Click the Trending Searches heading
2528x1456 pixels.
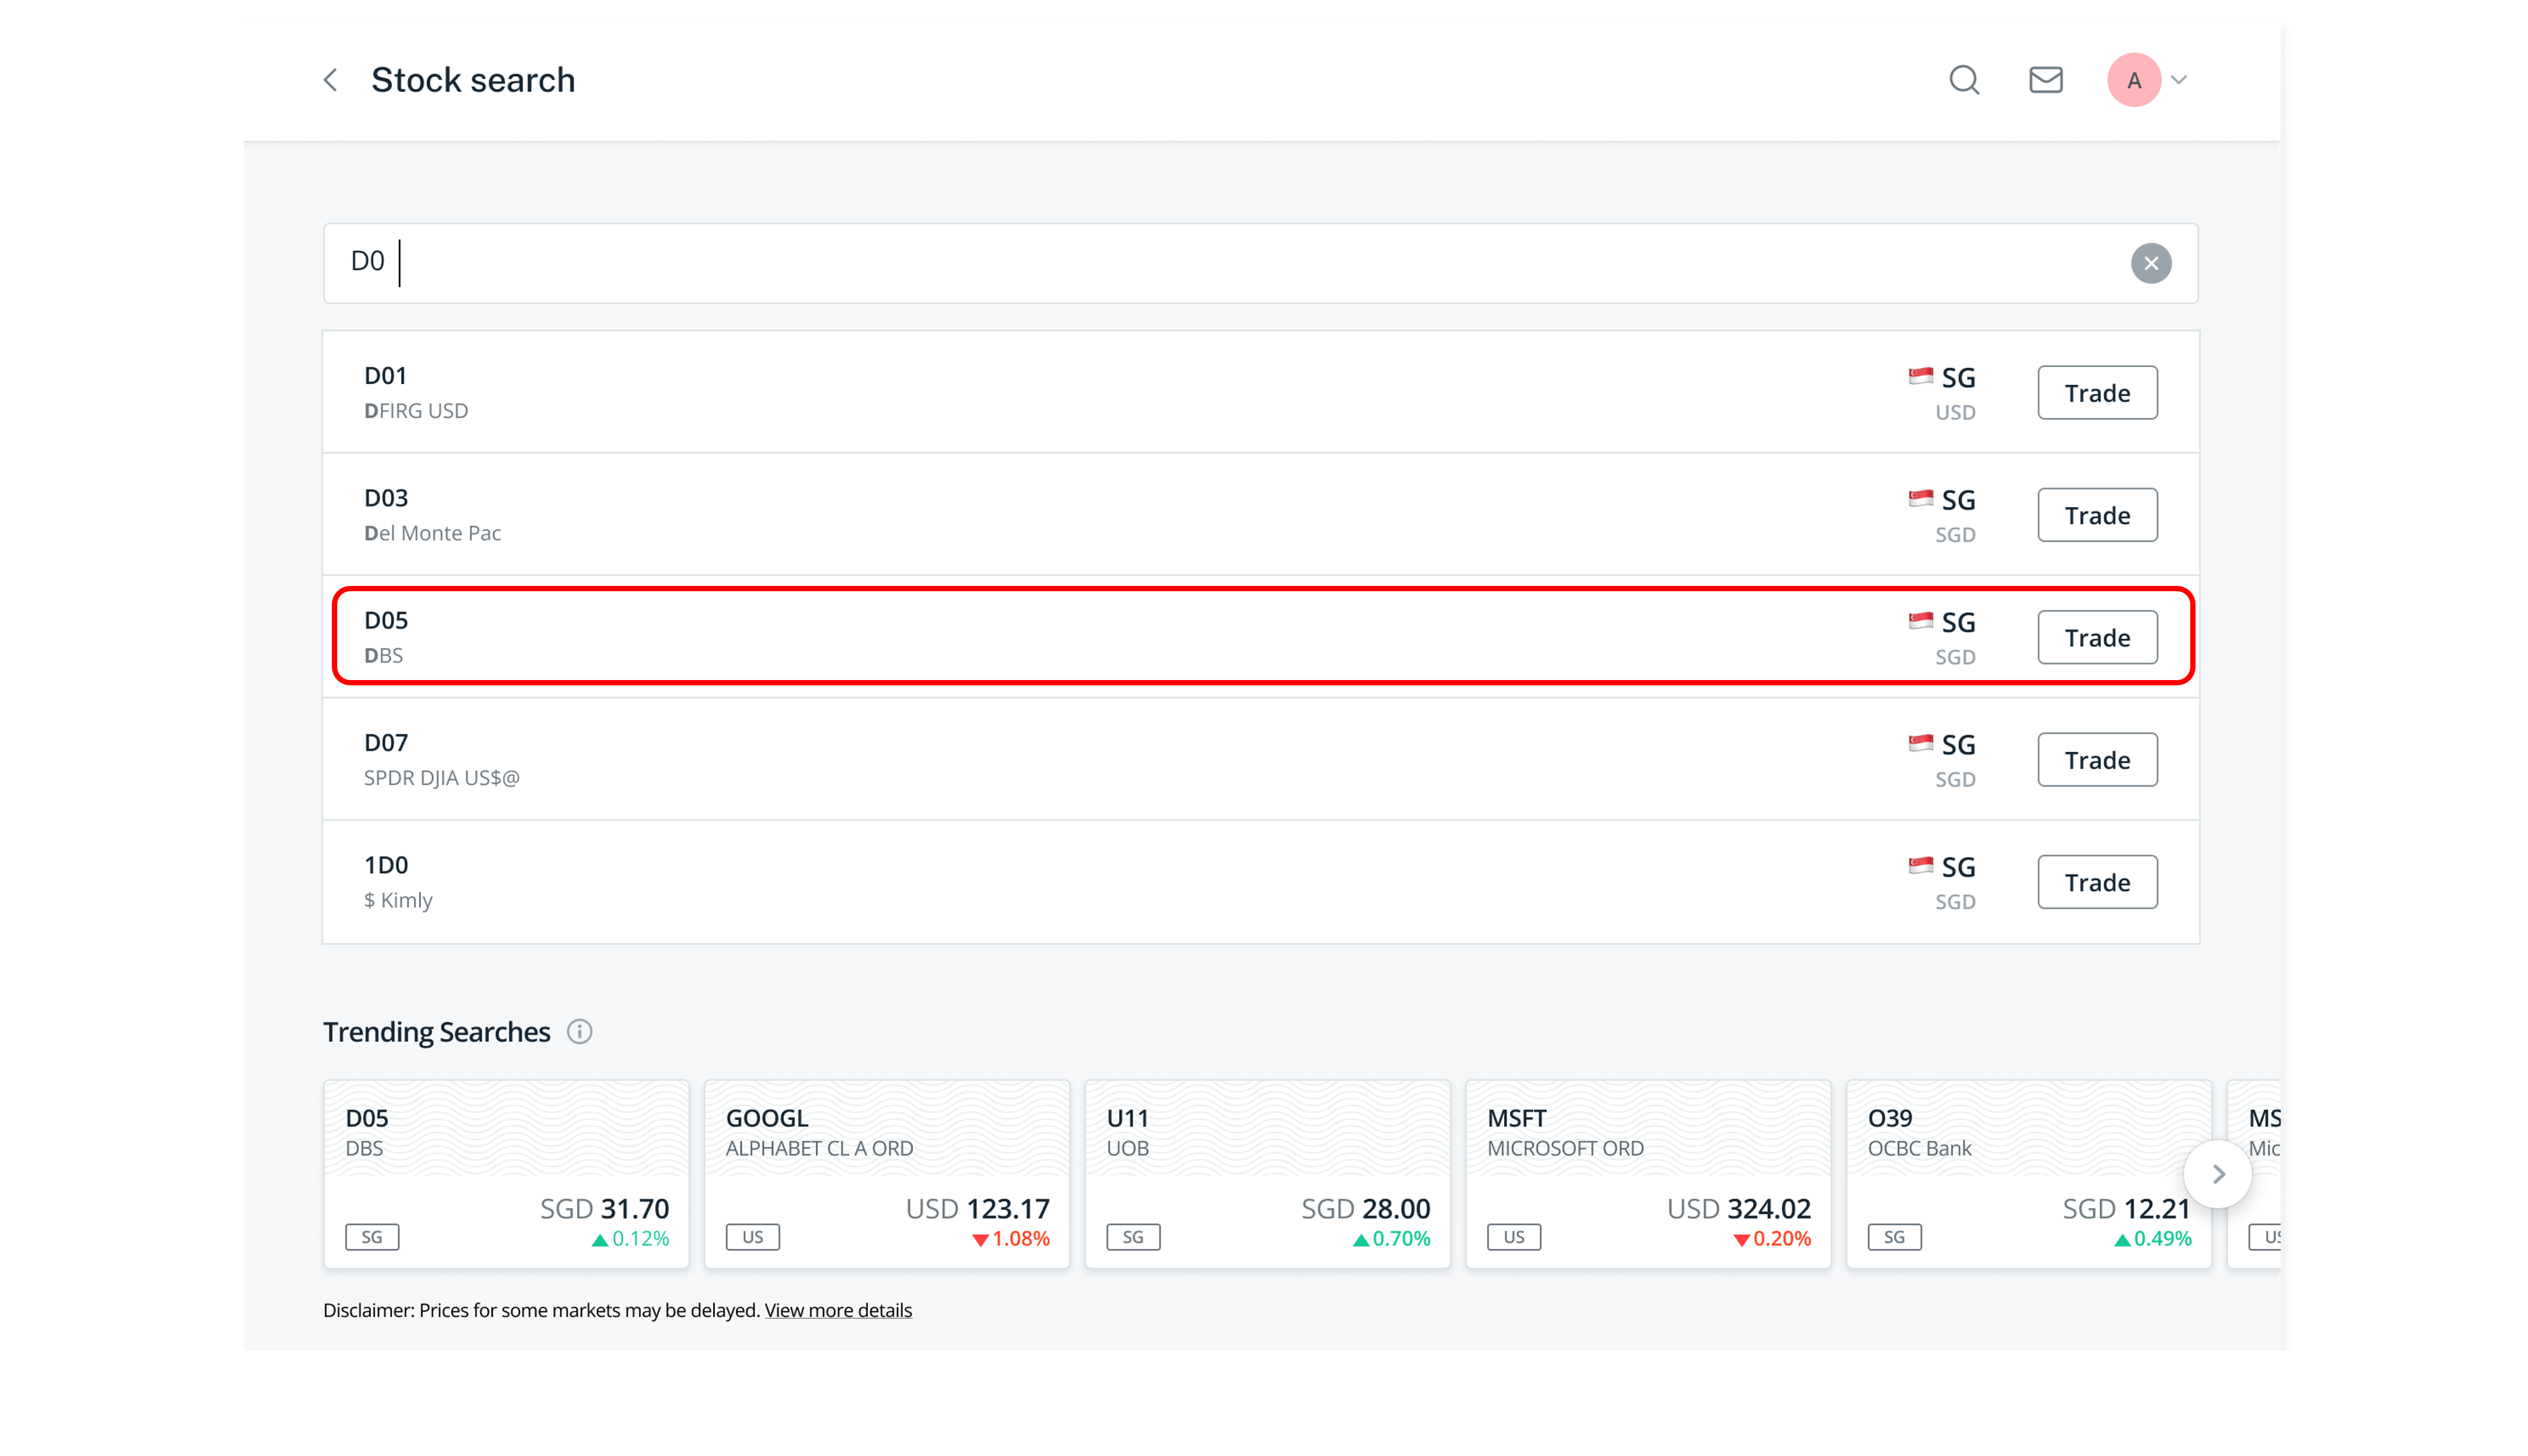tap(437, 1032)
